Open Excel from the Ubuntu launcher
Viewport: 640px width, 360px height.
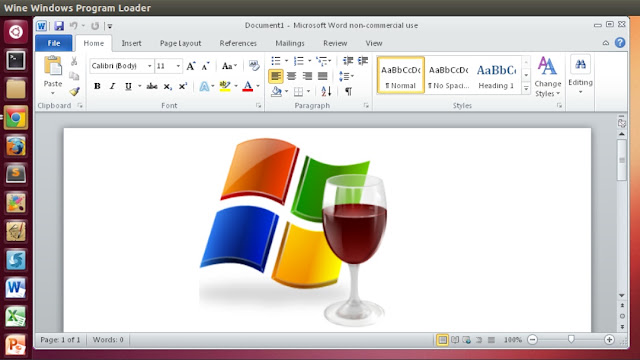(16, 317)
